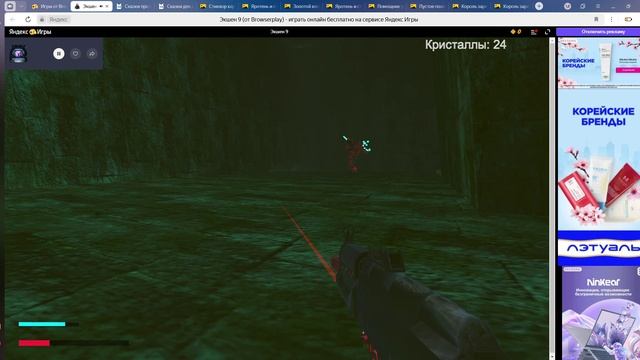This screenshot has height=360, width=640.
Task: Click Отключить рекламу button
Action: (598, 32)
